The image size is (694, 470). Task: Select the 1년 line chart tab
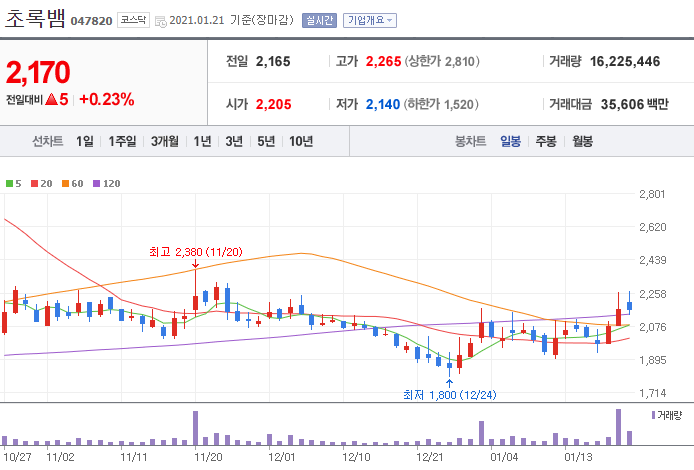(x=202, y=141)
